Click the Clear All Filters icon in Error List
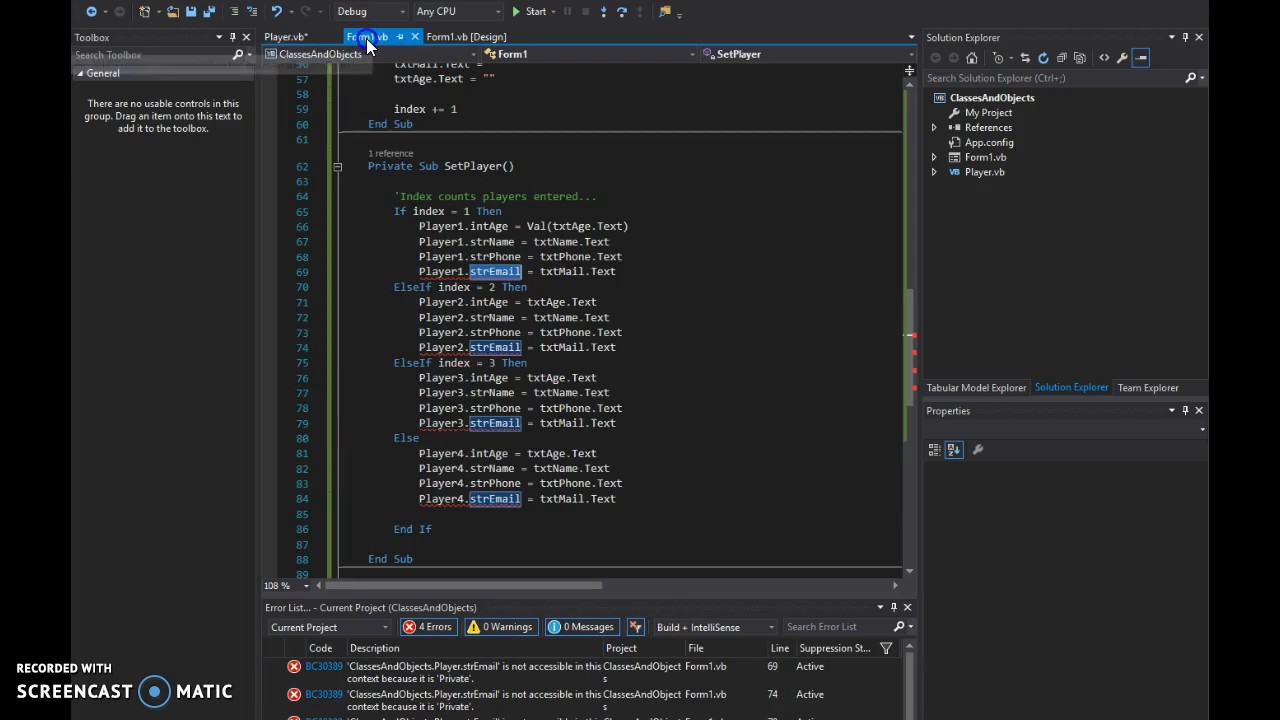 point(635,628)
